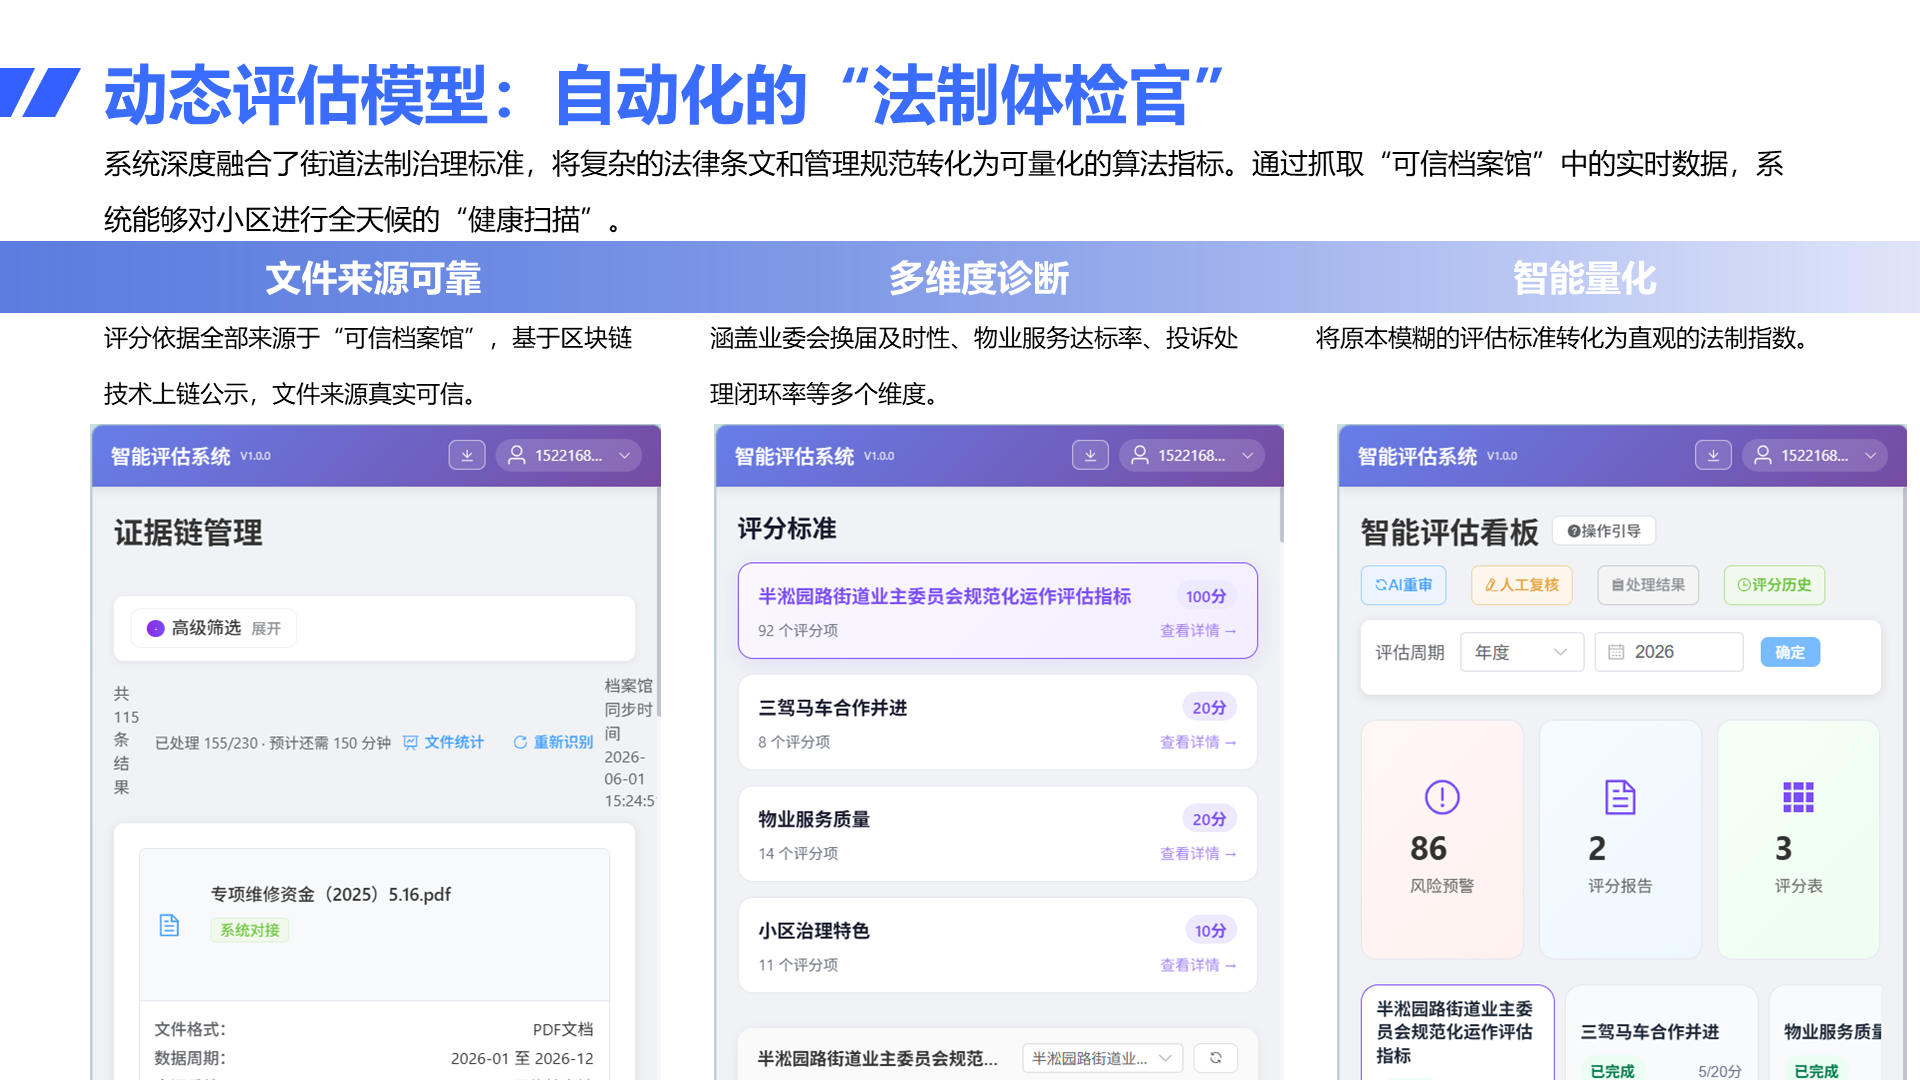The image size is (1920, 1080).
Task: Click the 10分 badge on 小区治理特色
Action: click(1210, 930)
